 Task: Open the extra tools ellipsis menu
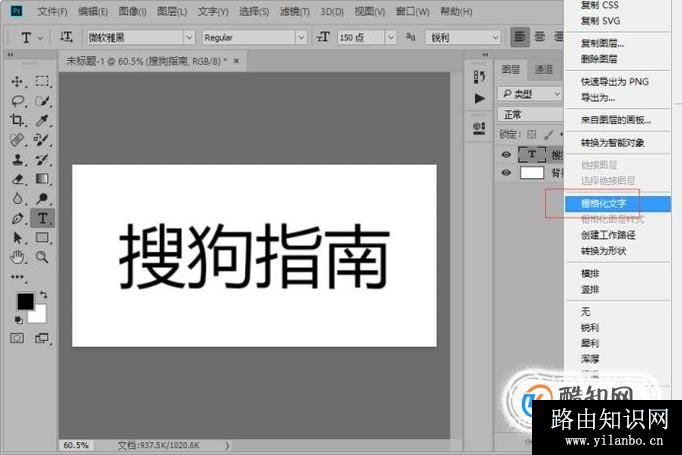point(17,276)
